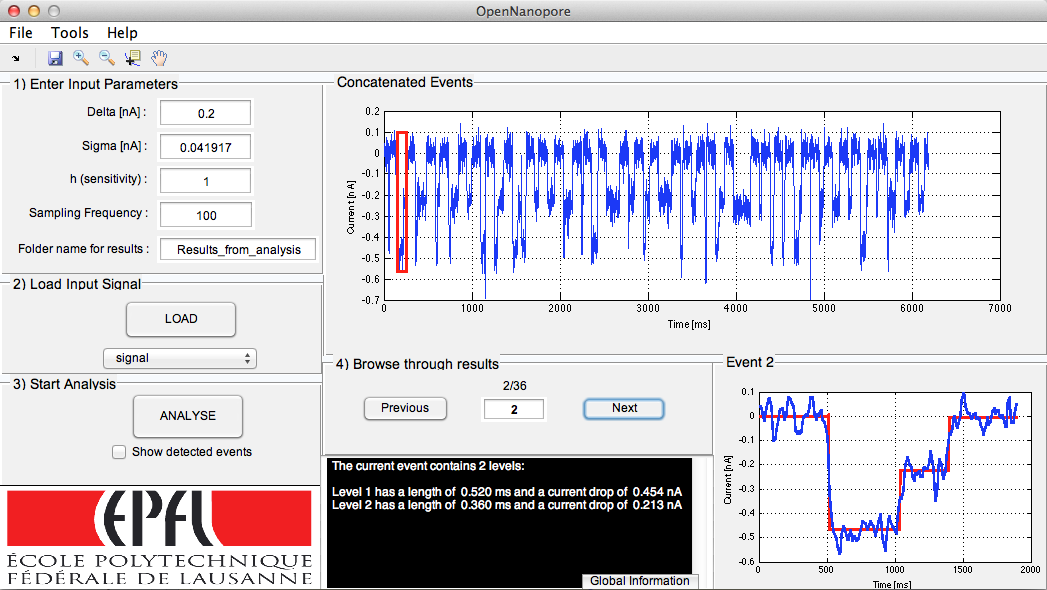This screenshot has height=590, width=1047.
Task: Click the toolbar arrow icon
Action: tap(16, 59)
